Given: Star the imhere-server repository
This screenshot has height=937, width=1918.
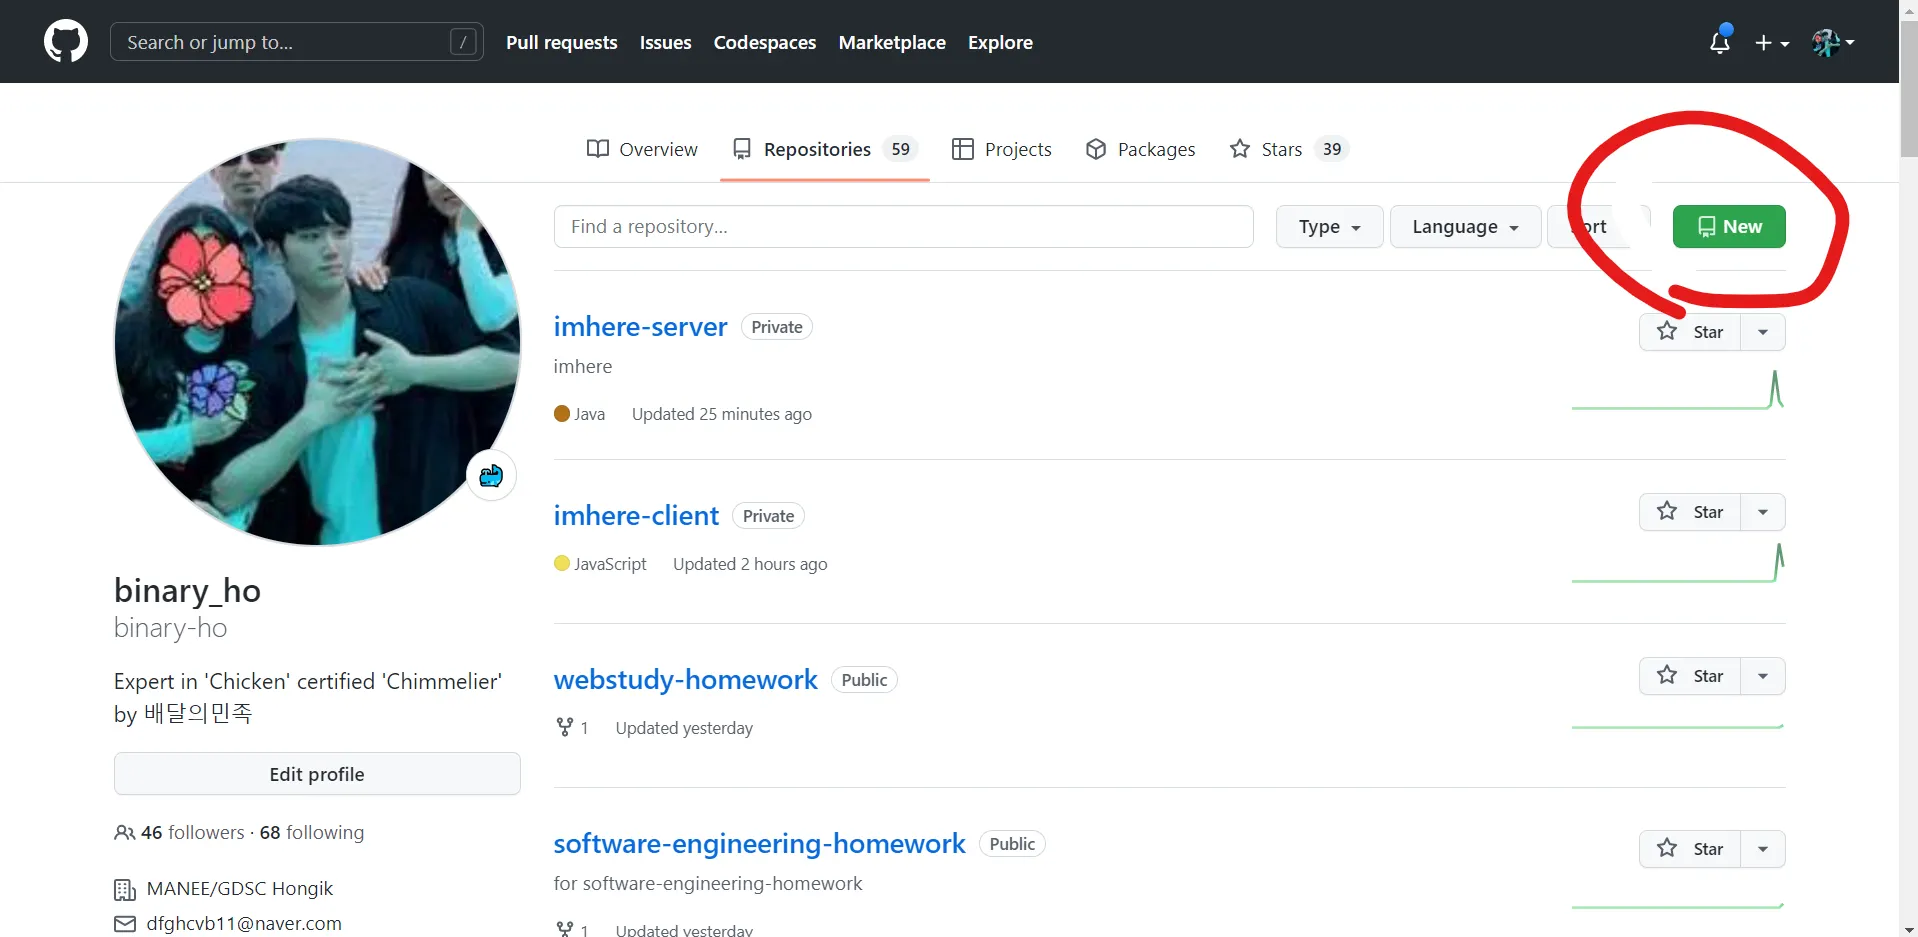Looking at the screenshot, I should [1690, 332].
